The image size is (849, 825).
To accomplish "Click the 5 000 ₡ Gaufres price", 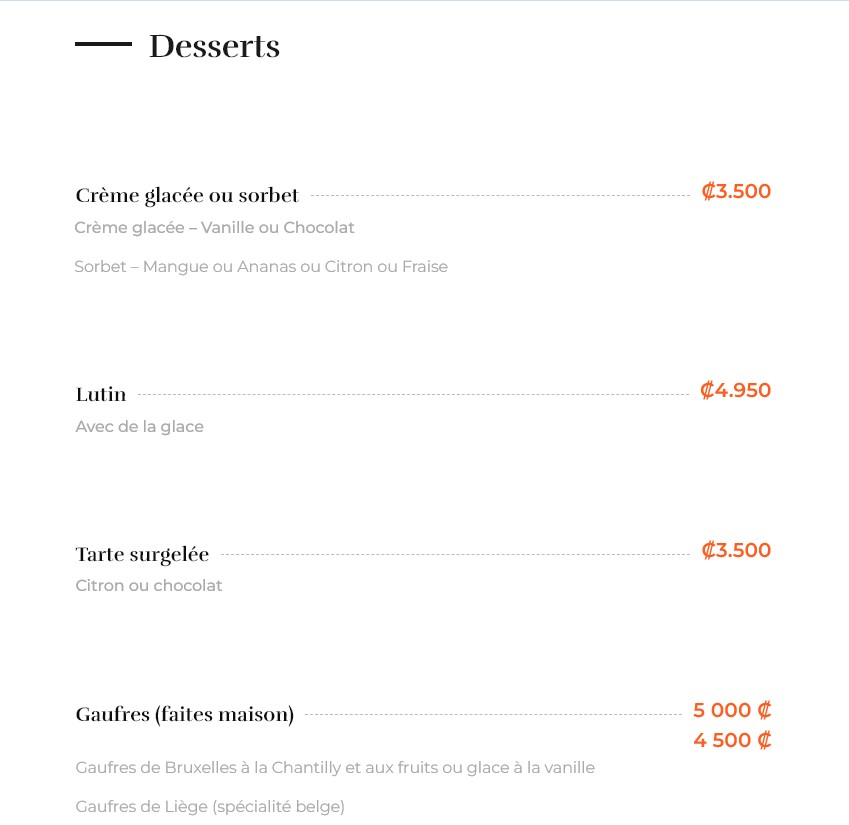I will [732, 710].
